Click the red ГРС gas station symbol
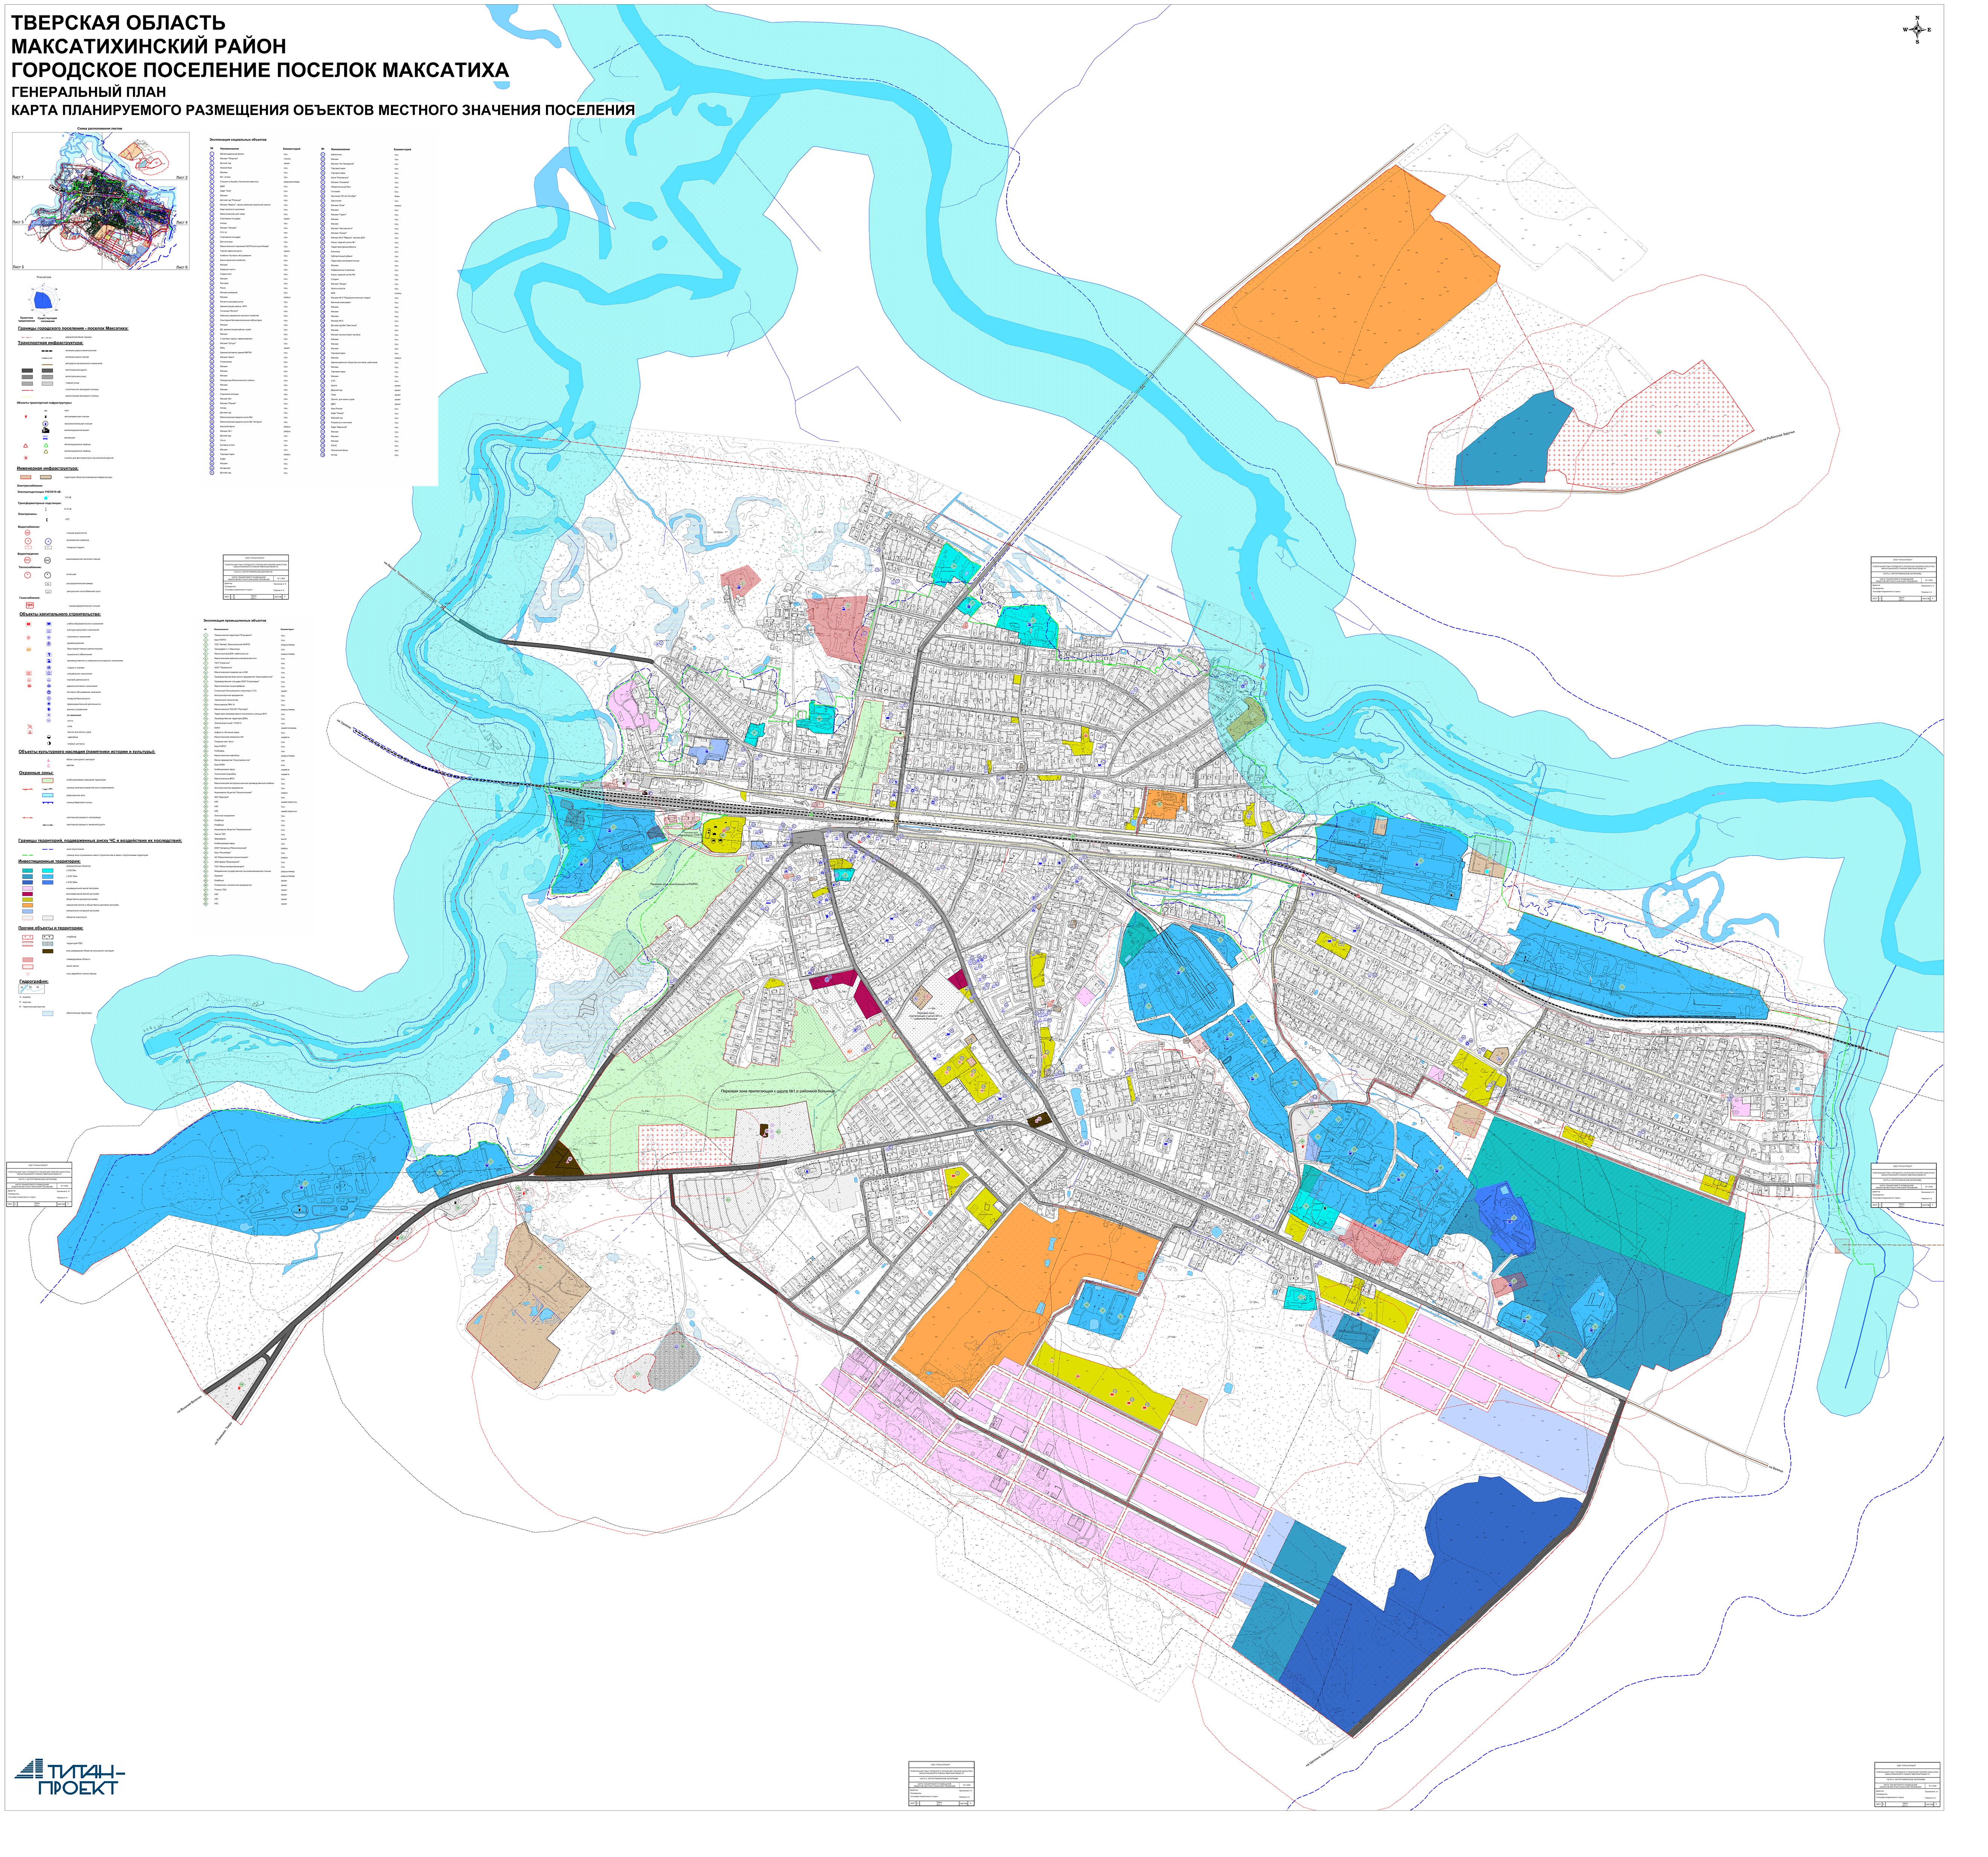The image size is (1988, 1857). coord(30,605)
